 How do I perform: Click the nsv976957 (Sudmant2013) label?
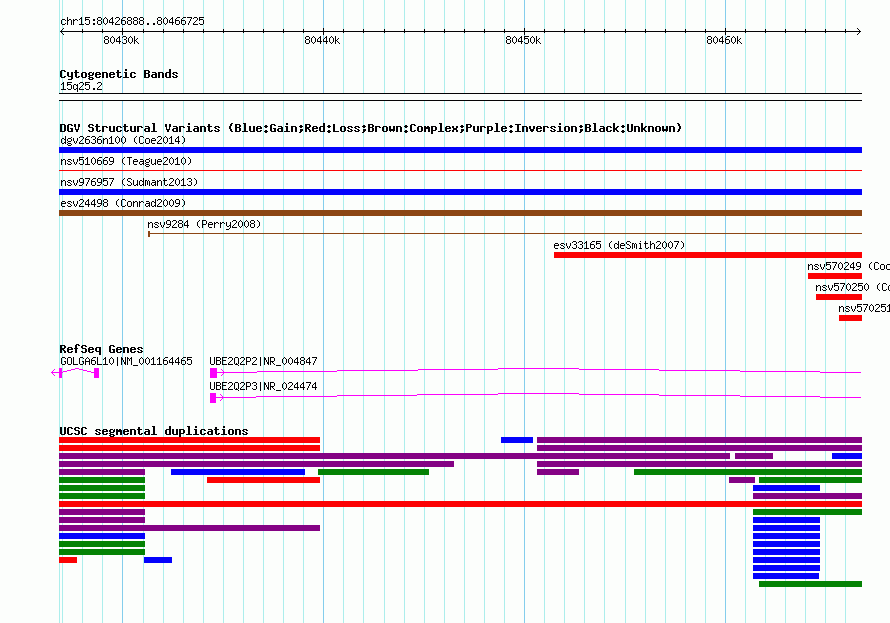(129, 182)
